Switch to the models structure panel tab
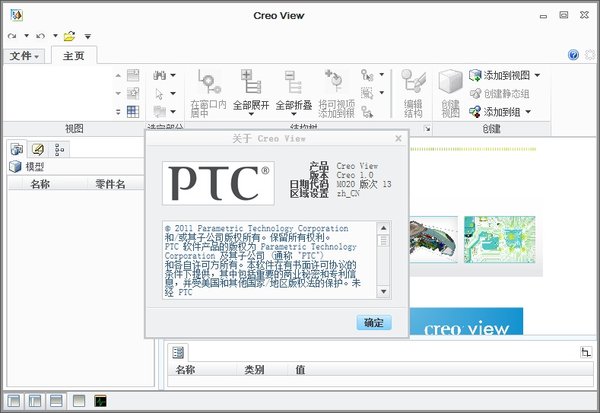Viewport: 600px width, 413px height. tap(16, 149)
